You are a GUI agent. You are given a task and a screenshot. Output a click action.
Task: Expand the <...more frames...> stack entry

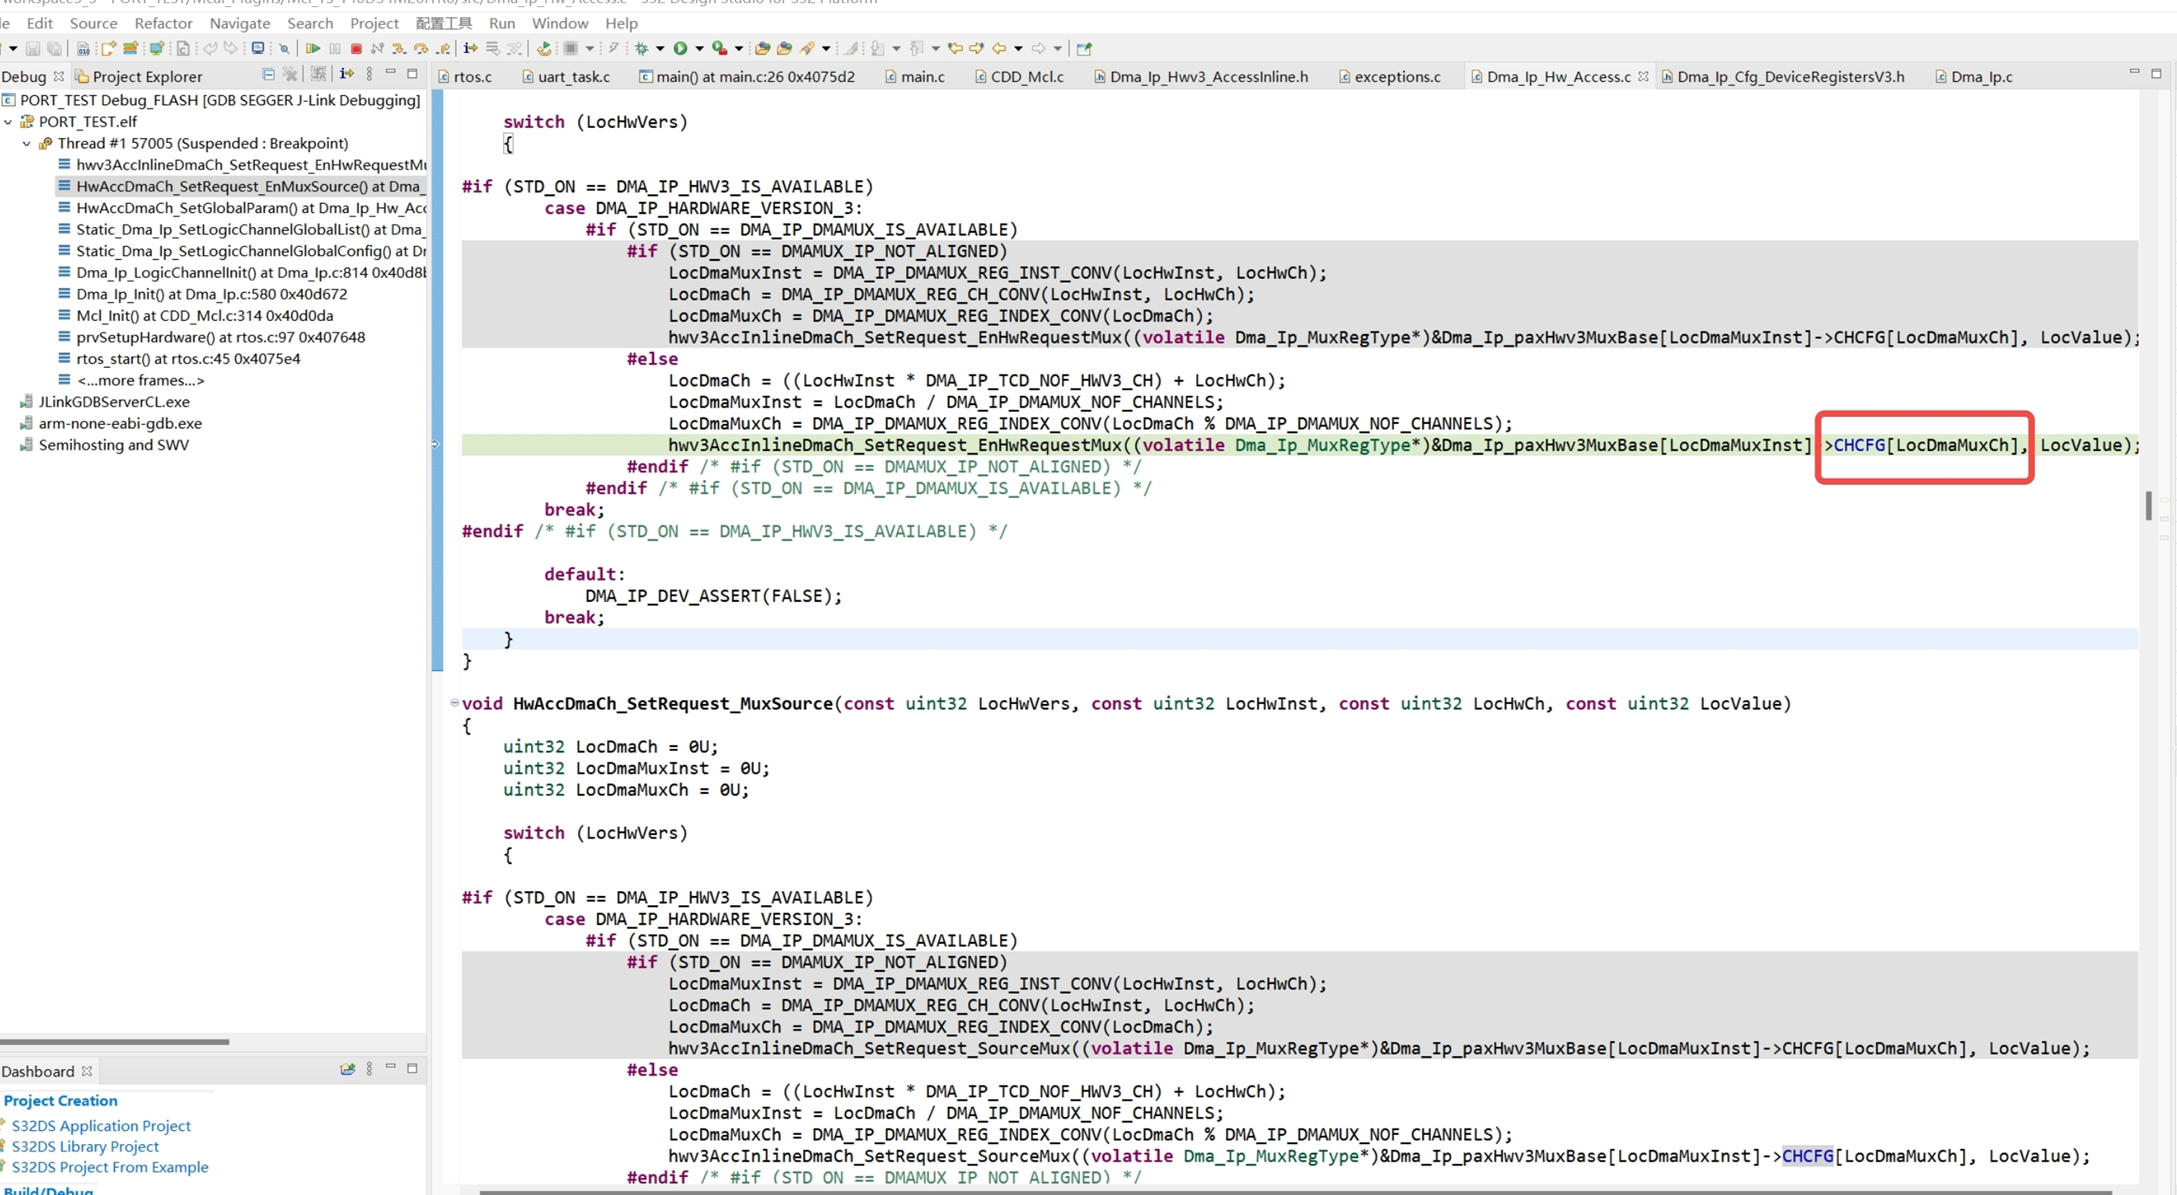(x=138, y=380)
